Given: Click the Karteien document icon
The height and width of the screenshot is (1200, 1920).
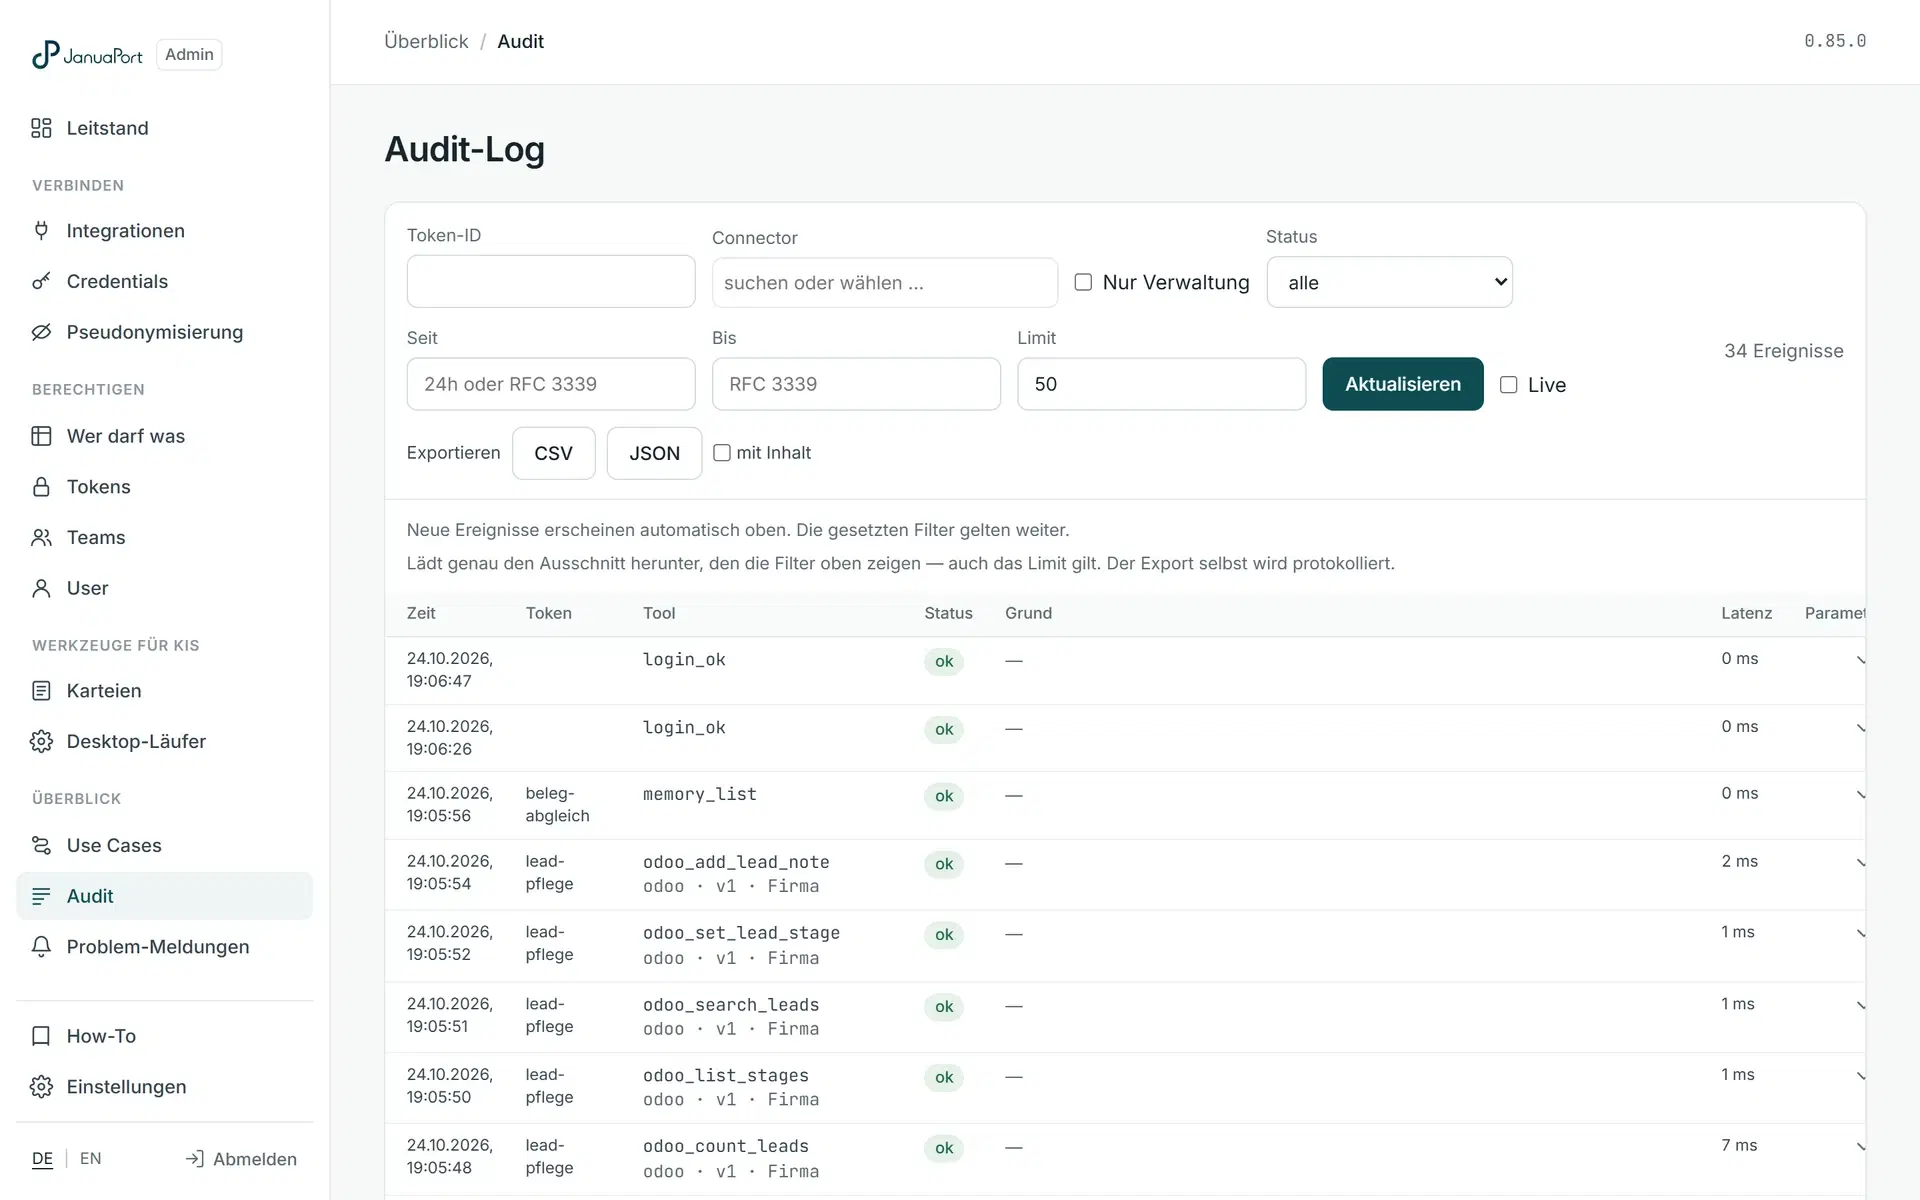Looking at the screenshot, I should point(41,691).
